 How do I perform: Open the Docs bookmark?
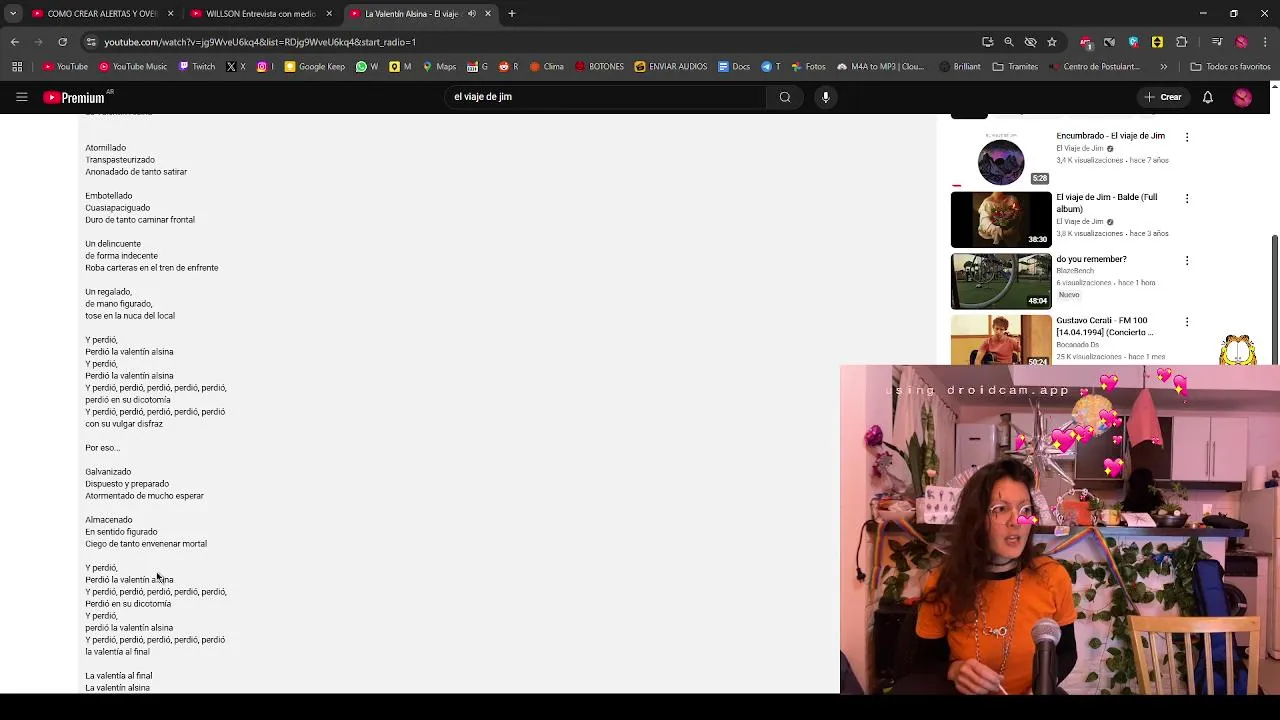click(x=734, y=67)
